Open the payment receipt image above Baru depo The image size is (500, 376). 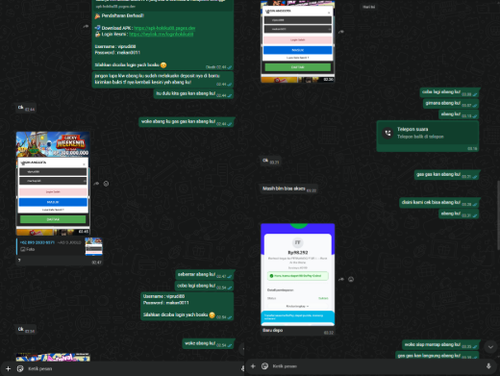[298, 274]
